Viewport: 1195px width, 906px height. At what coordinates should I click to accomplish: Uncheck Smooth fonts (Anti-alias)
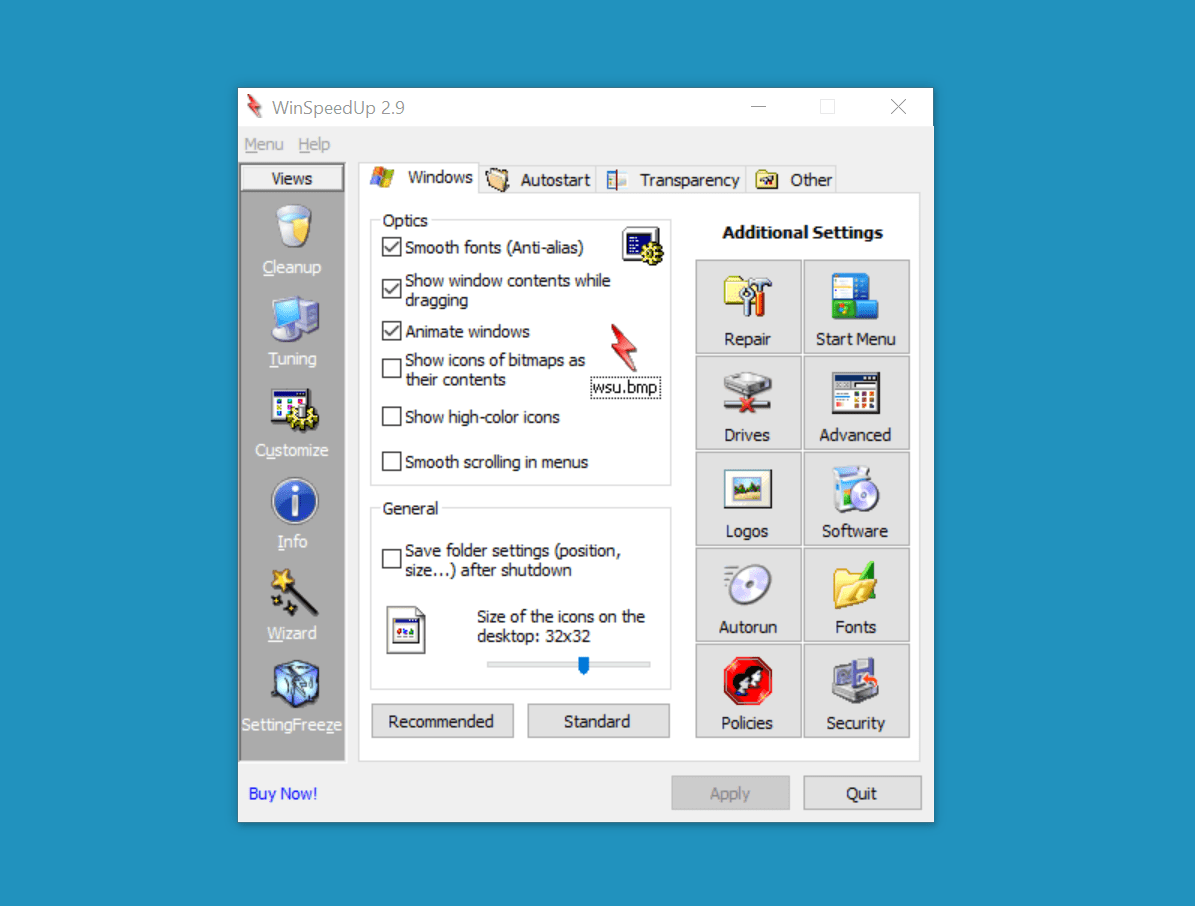pyautogui.click(x=391, y=248)
